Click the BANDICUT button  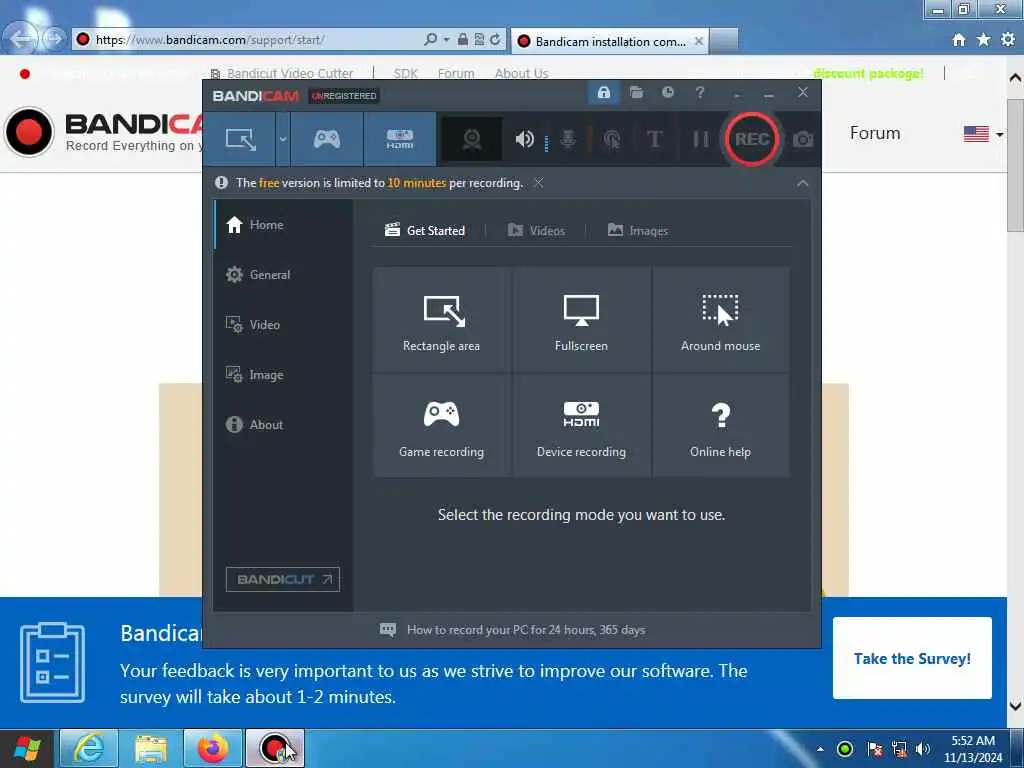(x=283, y=579)
